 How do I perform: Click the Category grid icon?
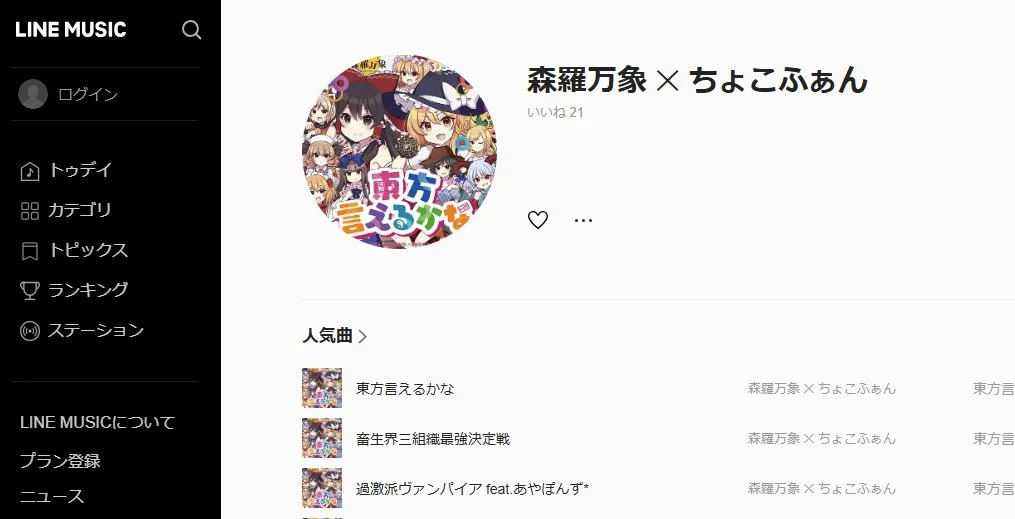30,211
